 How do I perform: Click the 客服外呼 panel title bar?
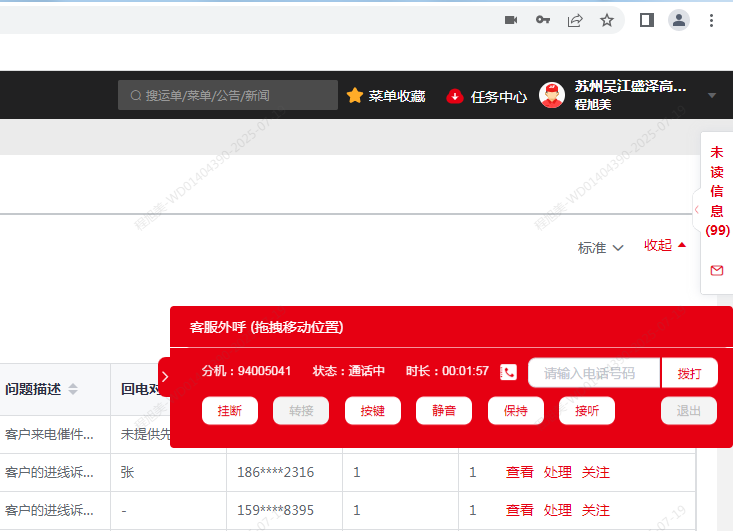click(x=451, y=327)
